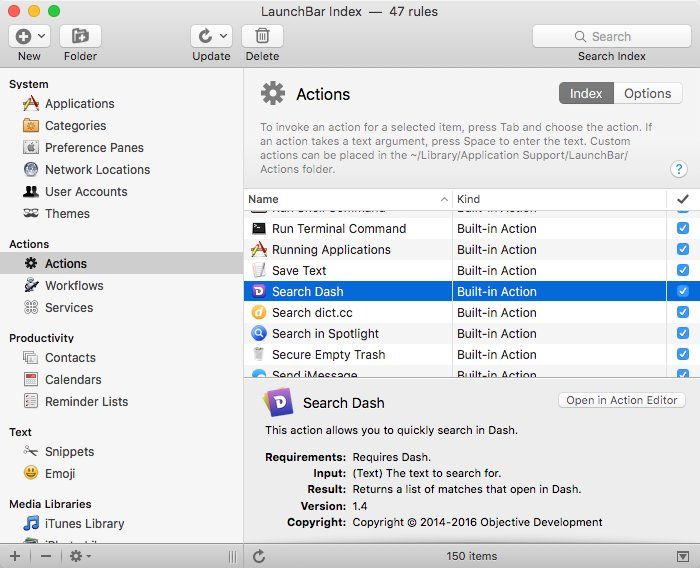Click the plus button below sidebar
Viewport: 700px width, 568px height.
15,556
